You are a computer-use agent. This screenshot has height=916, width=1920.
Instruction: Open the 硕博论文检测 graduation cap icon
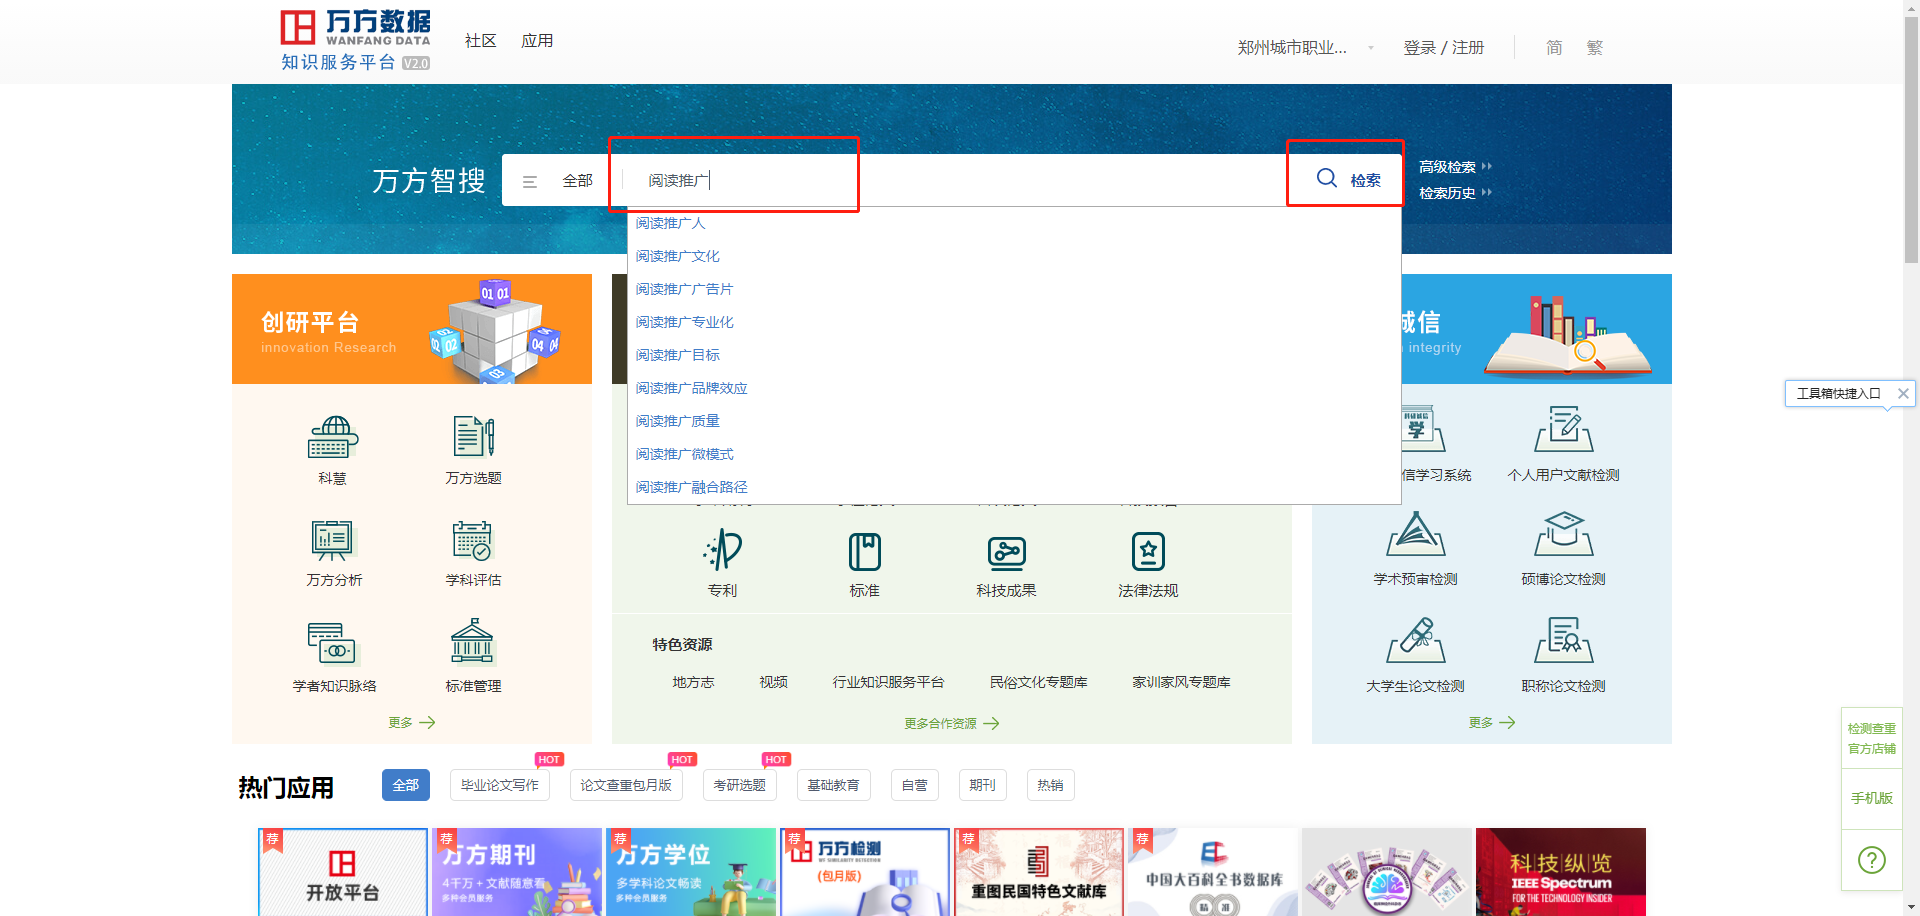click(1563, 535)
